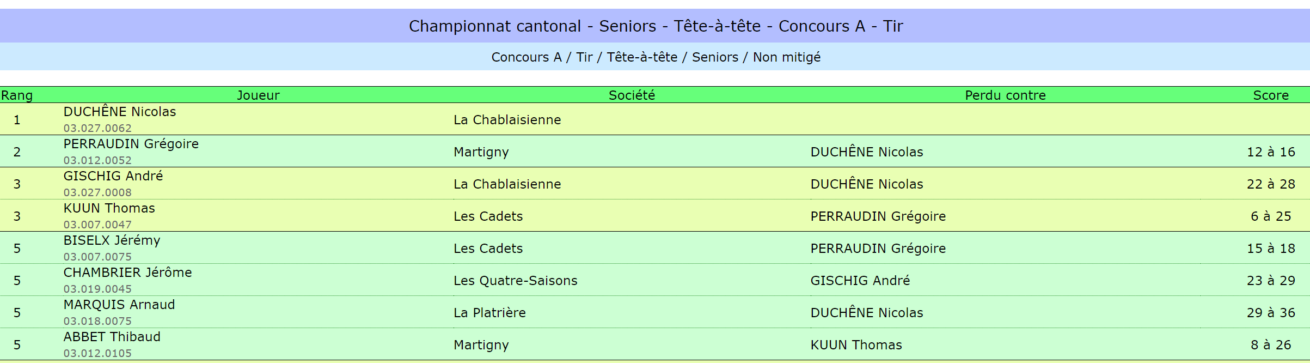The image size is (1310, 363).
Task: Click the Concours A / Tir subtitle bar
Action: (x=655, y=57)
